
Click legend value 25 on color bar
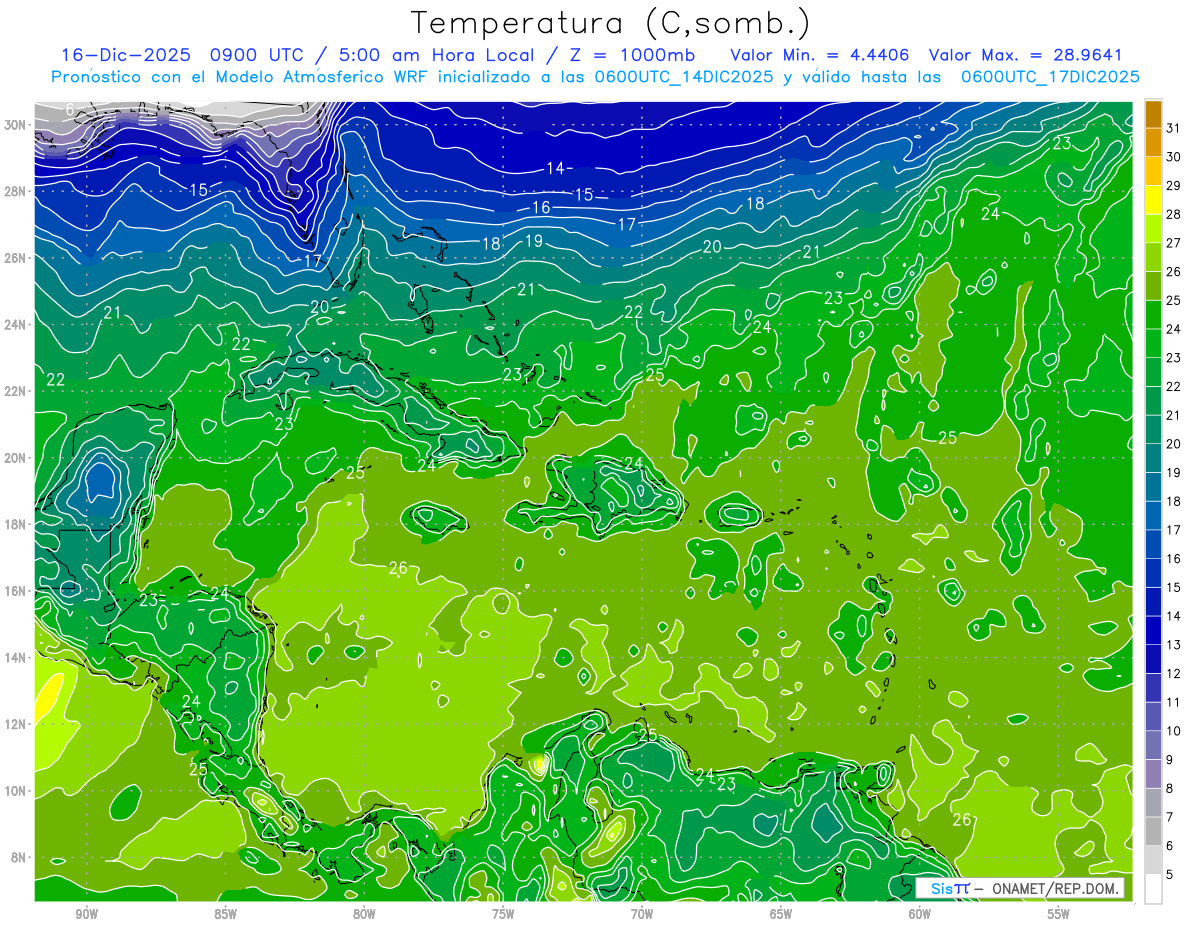click(1174, 300)
